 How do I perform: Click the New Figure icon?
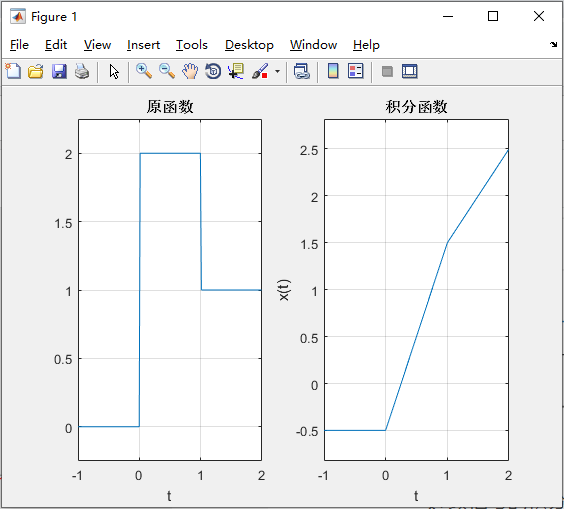pyautogui.click(x=13, y=71)
